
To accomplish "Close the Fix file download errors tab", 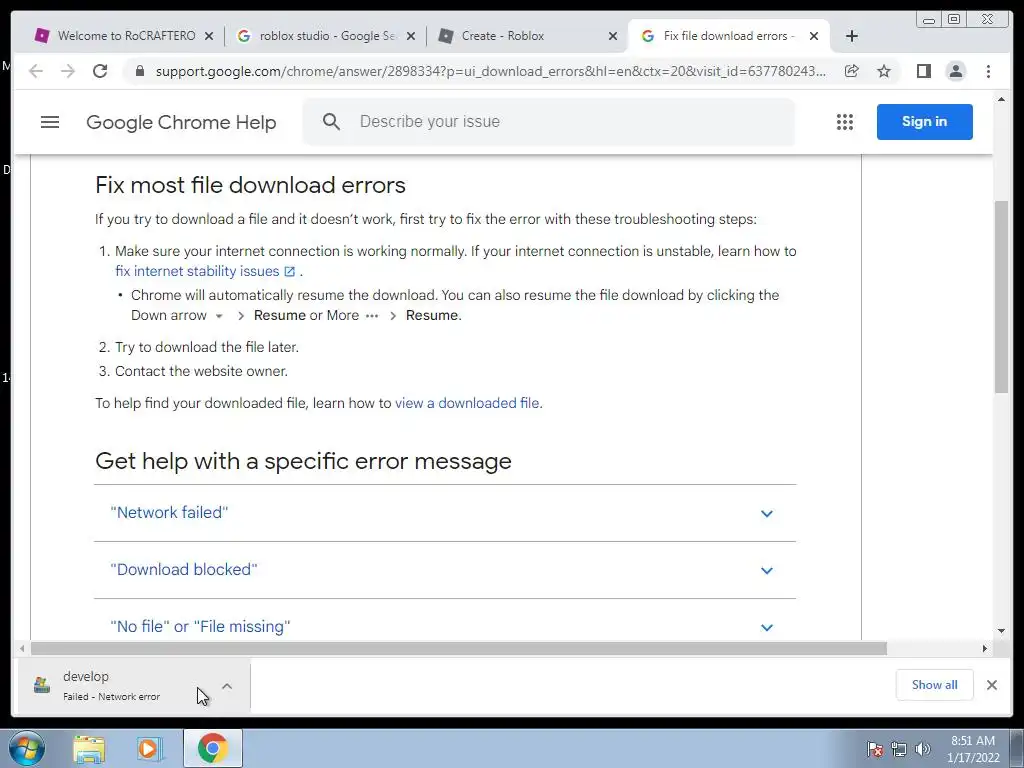I will pos(814,36).
